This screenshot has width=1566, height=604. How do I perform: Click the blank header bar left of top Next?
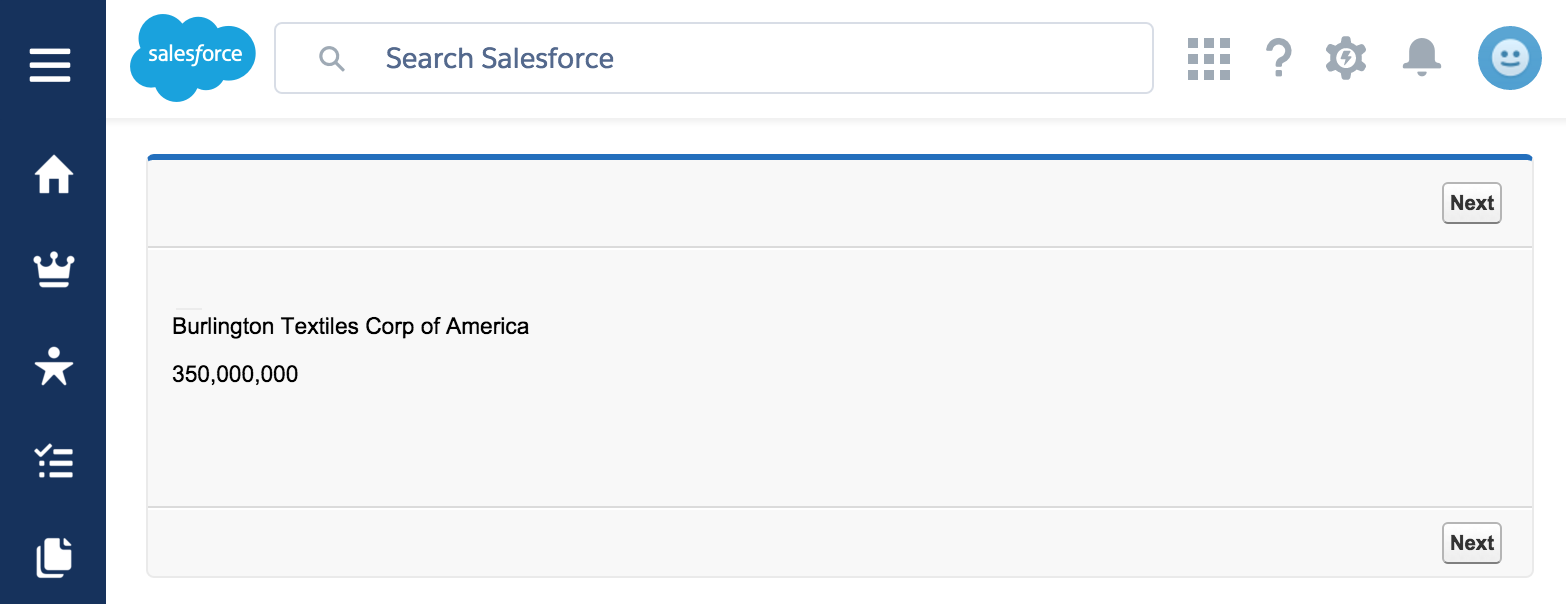click(790, 203)
